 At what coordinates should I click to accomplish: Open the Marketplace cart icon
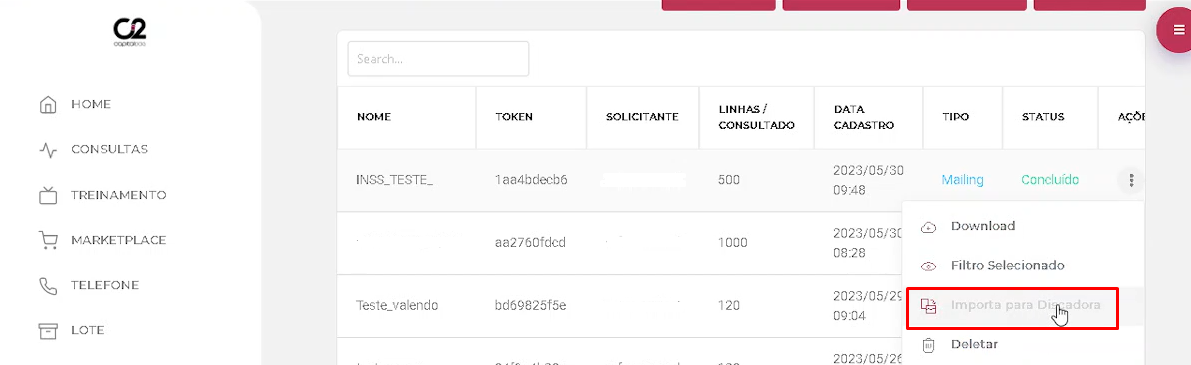(x=48, y=241)
